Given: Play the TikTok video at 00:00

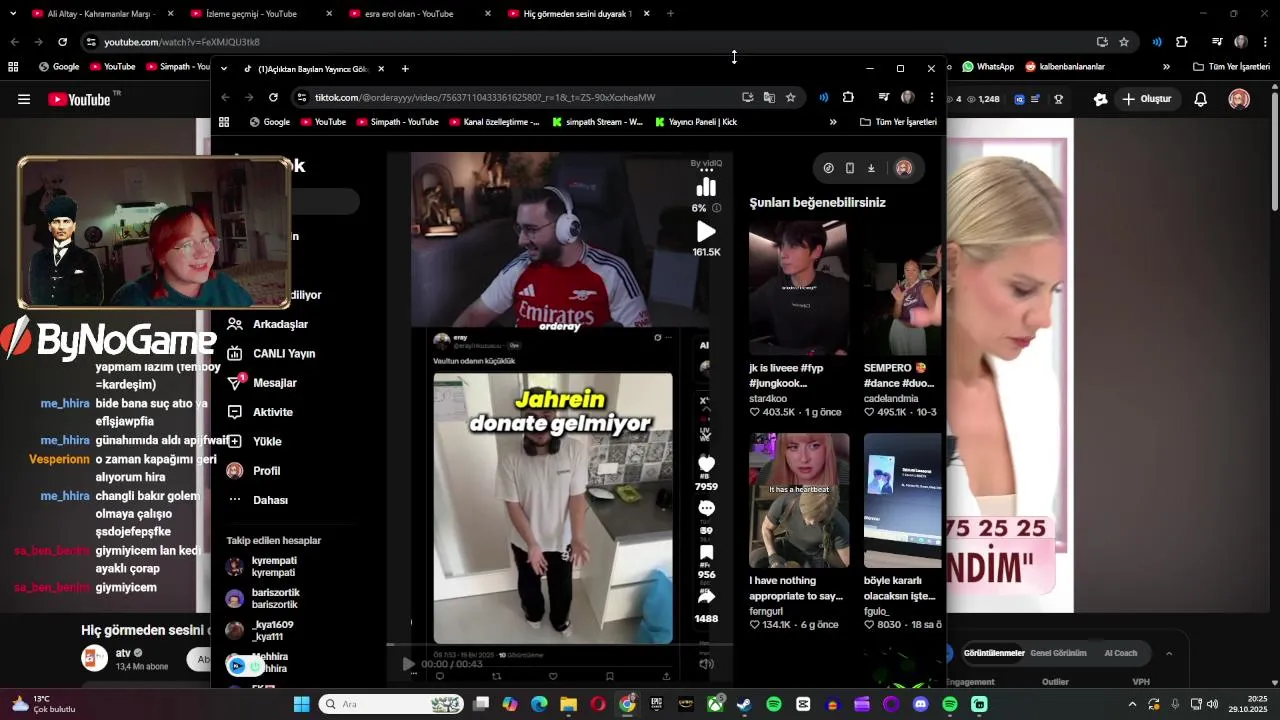Looking at the screenshot, I should point(408,664).
